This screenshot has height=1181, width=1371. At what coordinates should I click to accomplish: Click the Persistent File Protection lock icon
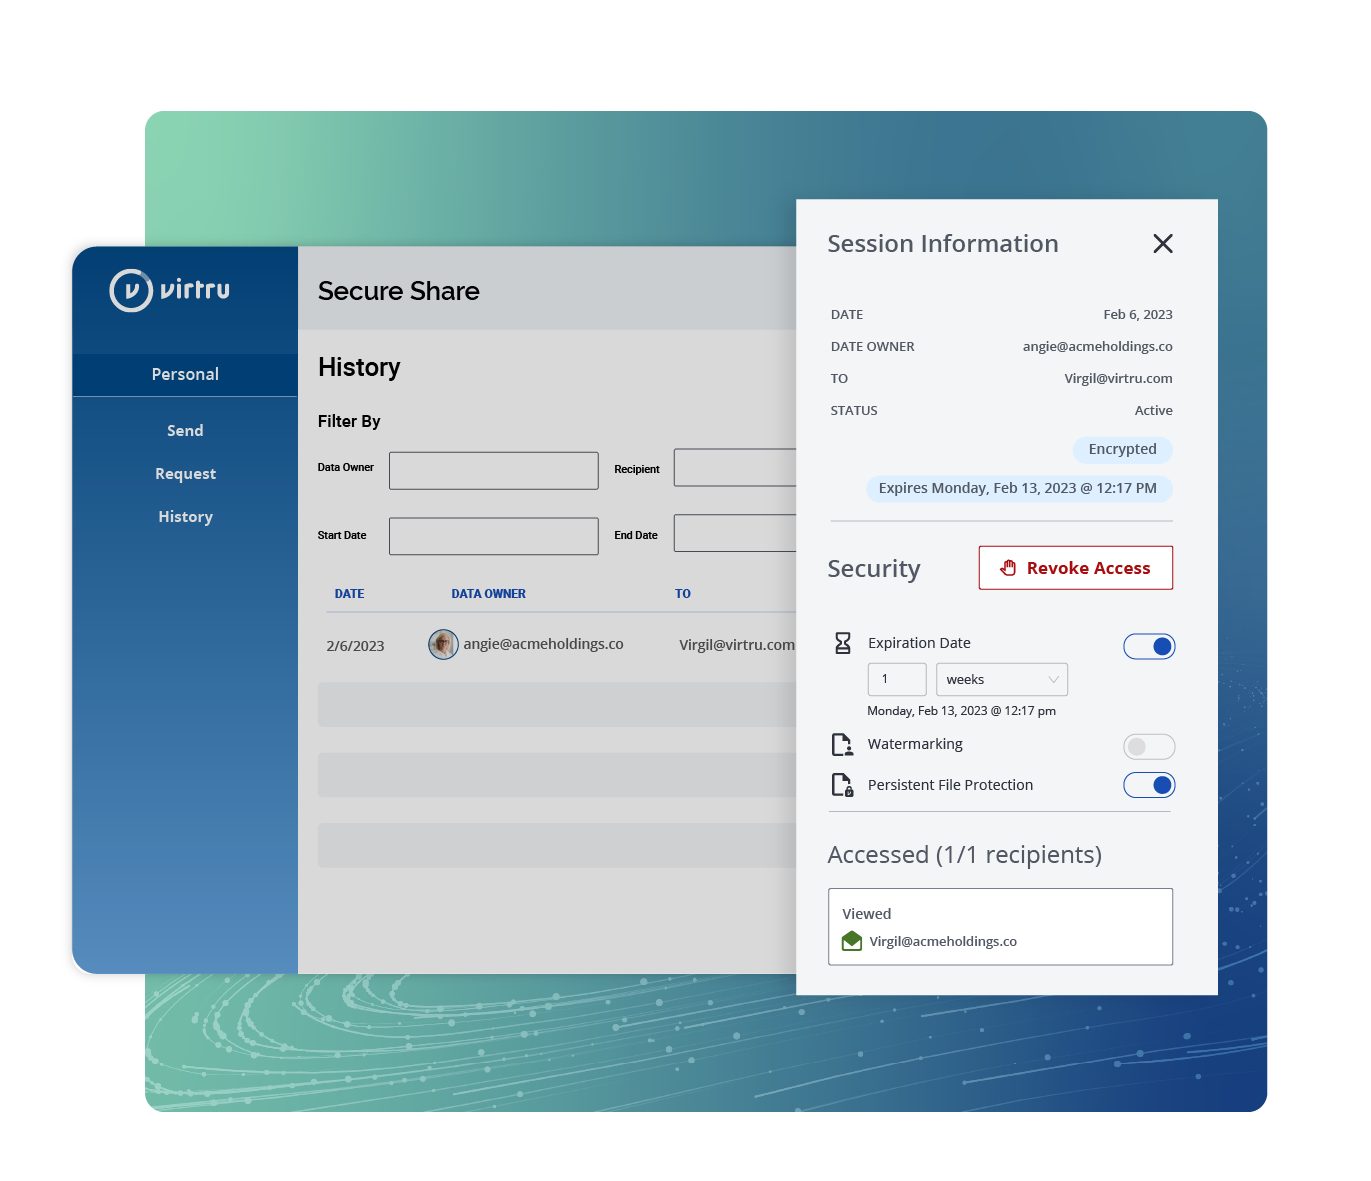coord(842,785)
